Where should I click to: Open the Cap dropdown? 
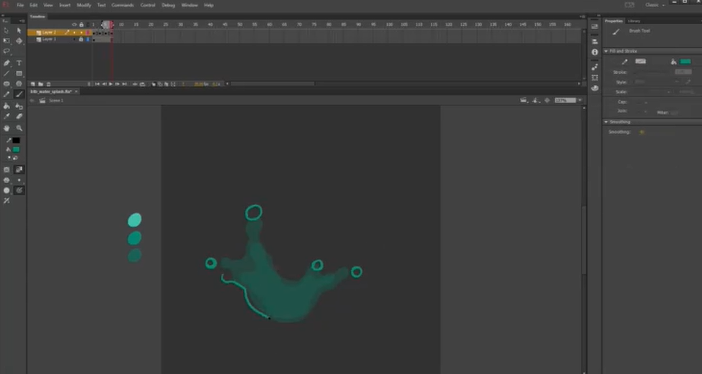tap(646, 102)
